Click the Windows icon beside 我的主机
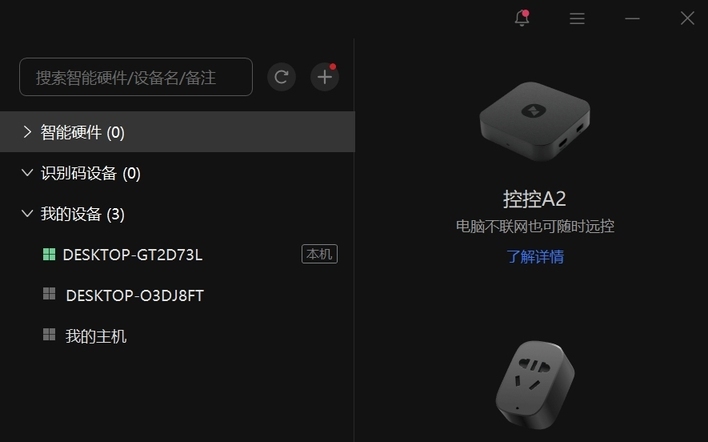 (49, 335)
